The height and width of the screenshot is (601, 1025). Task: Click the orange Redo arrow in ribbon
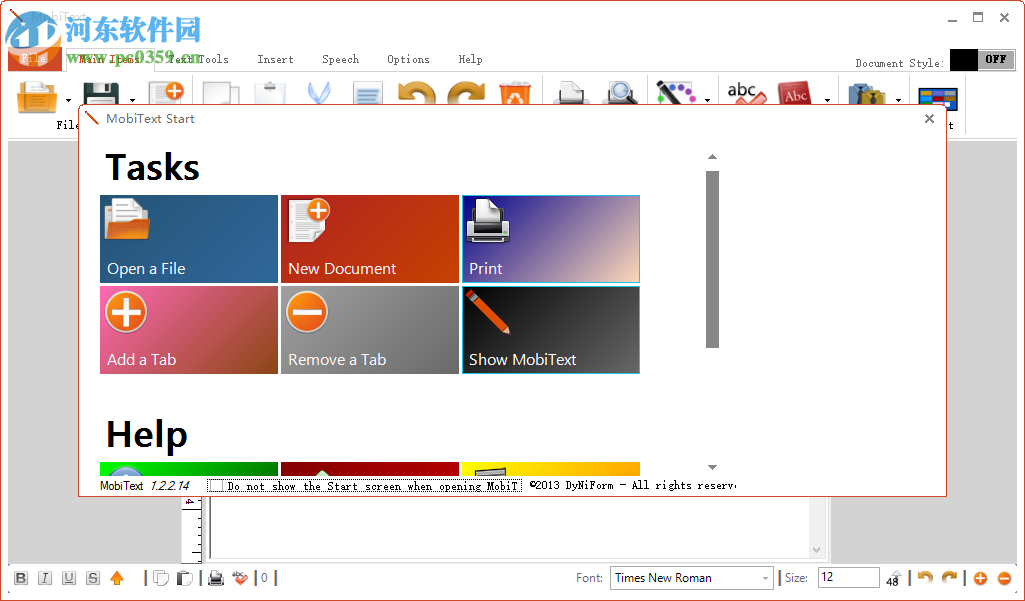click(x=466, y=93)
